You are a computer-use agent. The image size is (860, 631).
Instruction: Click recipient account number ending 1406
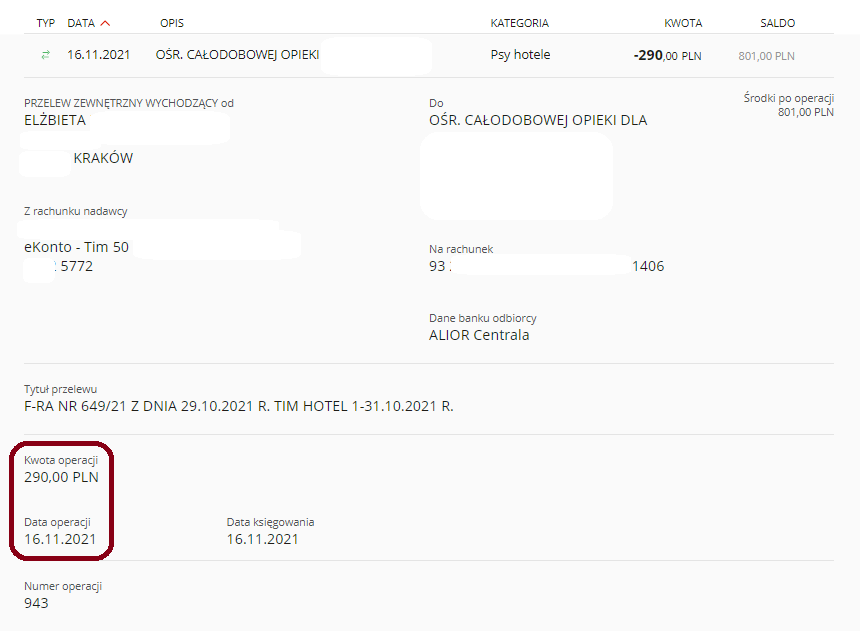pos(546,266)
